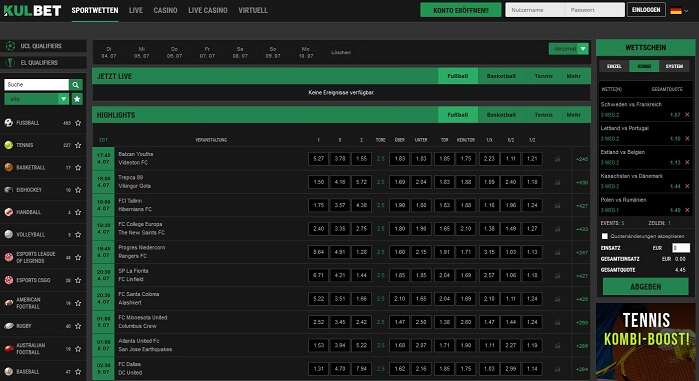The width and height of the screenshot is (699, 381).
Task: Remove Kasachstan vs Dänemark from bet slip
Action: [x=687, y=186]
